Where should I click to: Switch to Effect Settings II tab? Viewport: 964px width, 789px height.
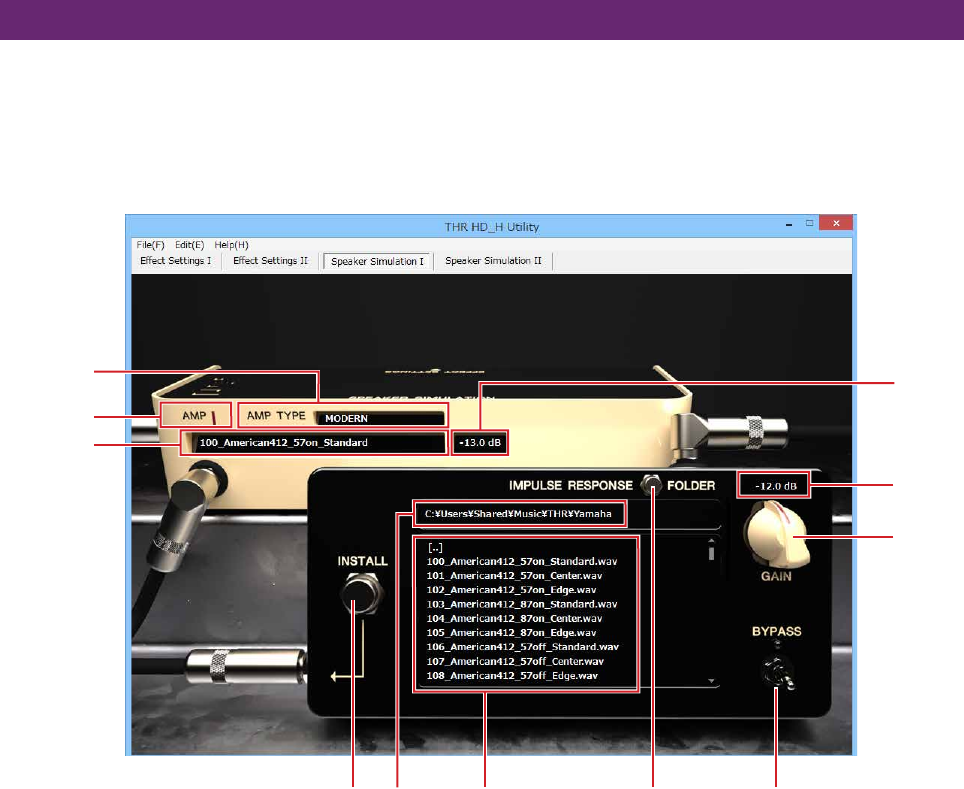270,261
